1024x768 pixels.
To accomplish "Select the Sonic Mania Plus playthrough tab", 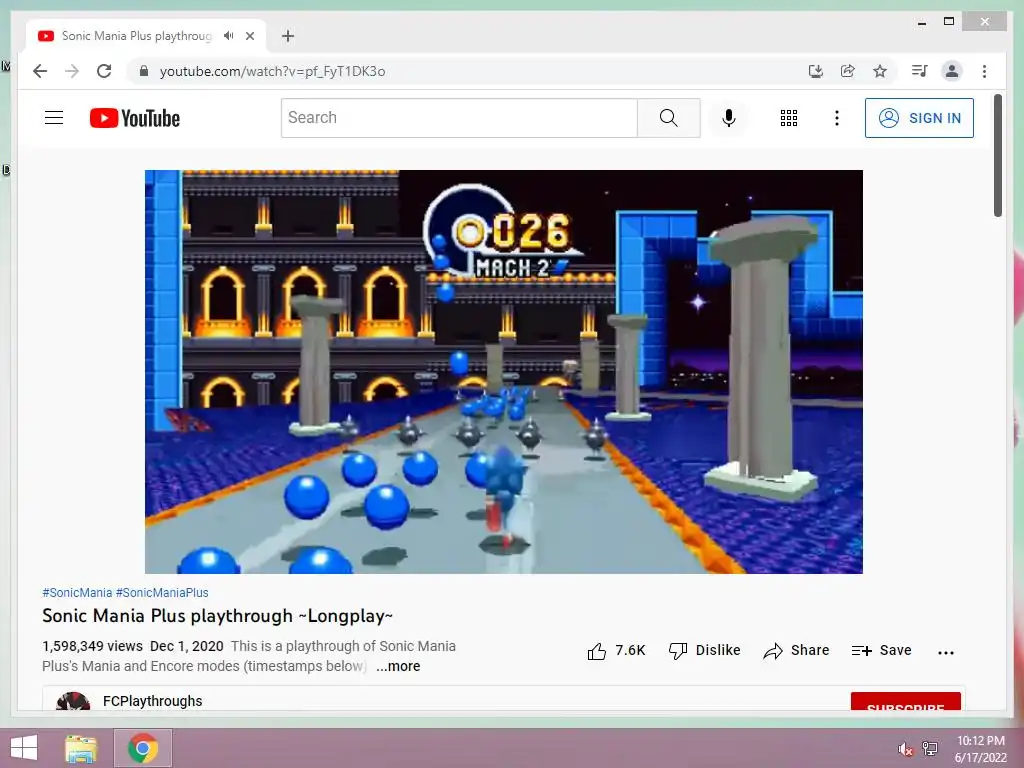I will (x=136, y=36).
